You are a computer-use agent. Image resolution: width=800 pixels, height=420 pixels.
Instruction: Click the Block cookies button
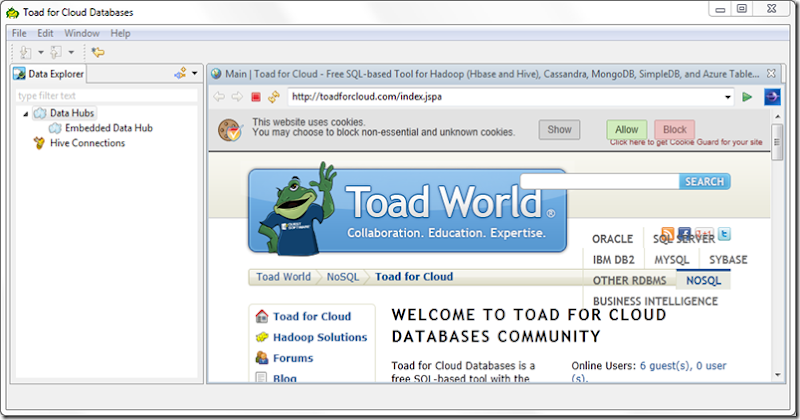pos(674,130)
